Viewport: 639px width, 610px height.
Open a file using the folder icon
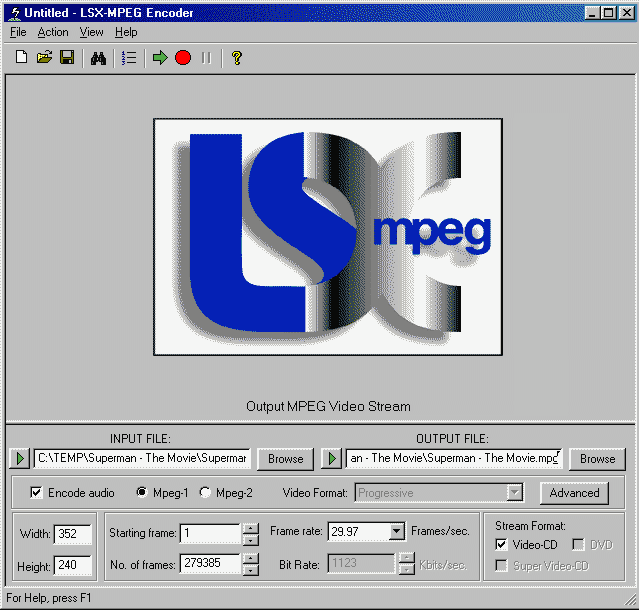(x=44, y=58)
